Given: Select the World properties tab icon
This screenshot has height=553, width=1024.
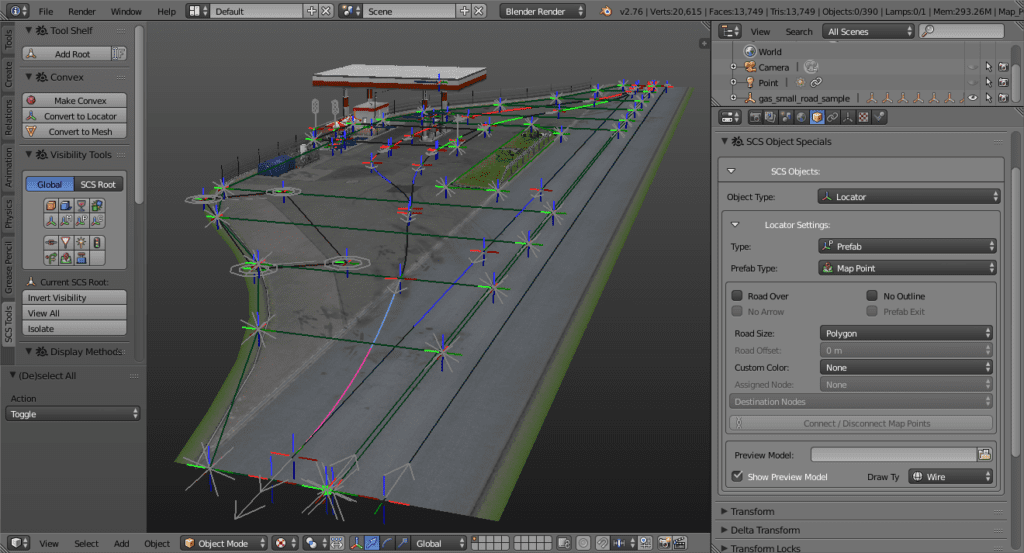Looking at the screenshot, I should [x=801, y=117].
